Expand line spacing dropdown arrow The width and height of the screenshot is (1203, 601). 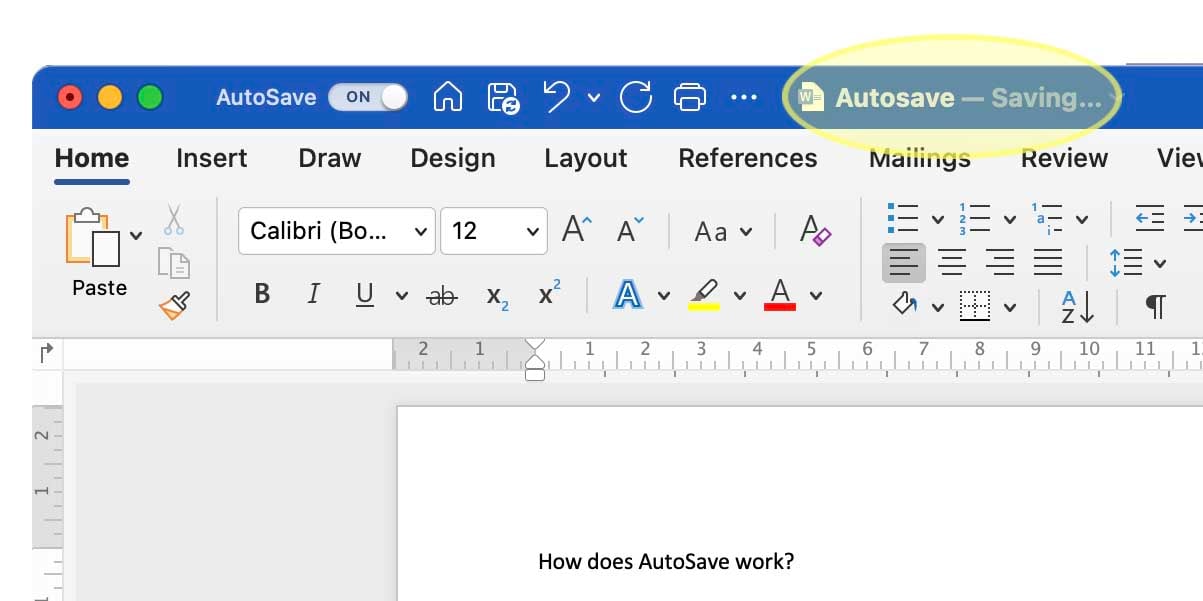point(1160,264)
